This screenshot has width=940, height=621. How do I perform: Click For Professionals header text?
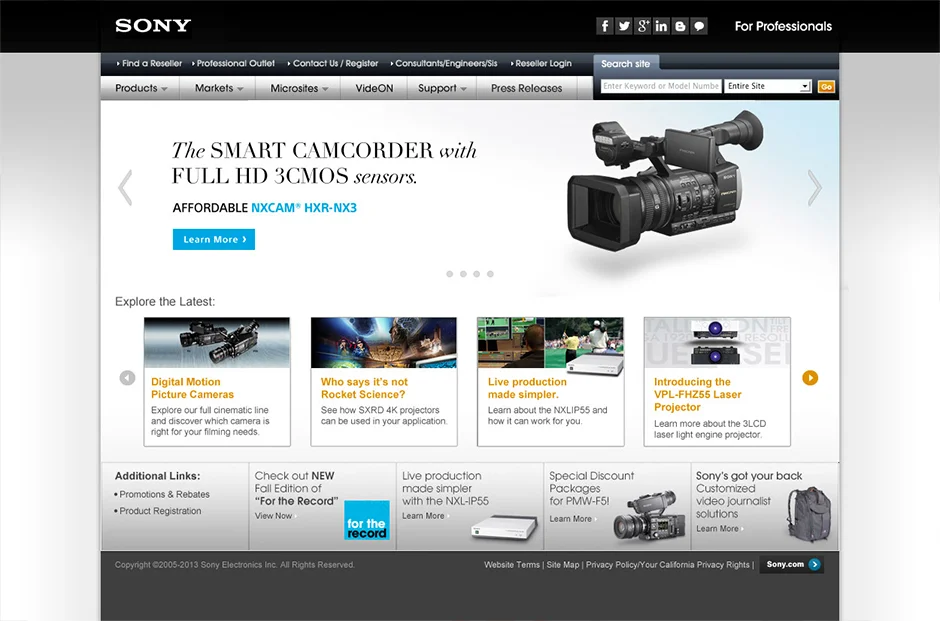pyautogui.click(x=783, y=26)
